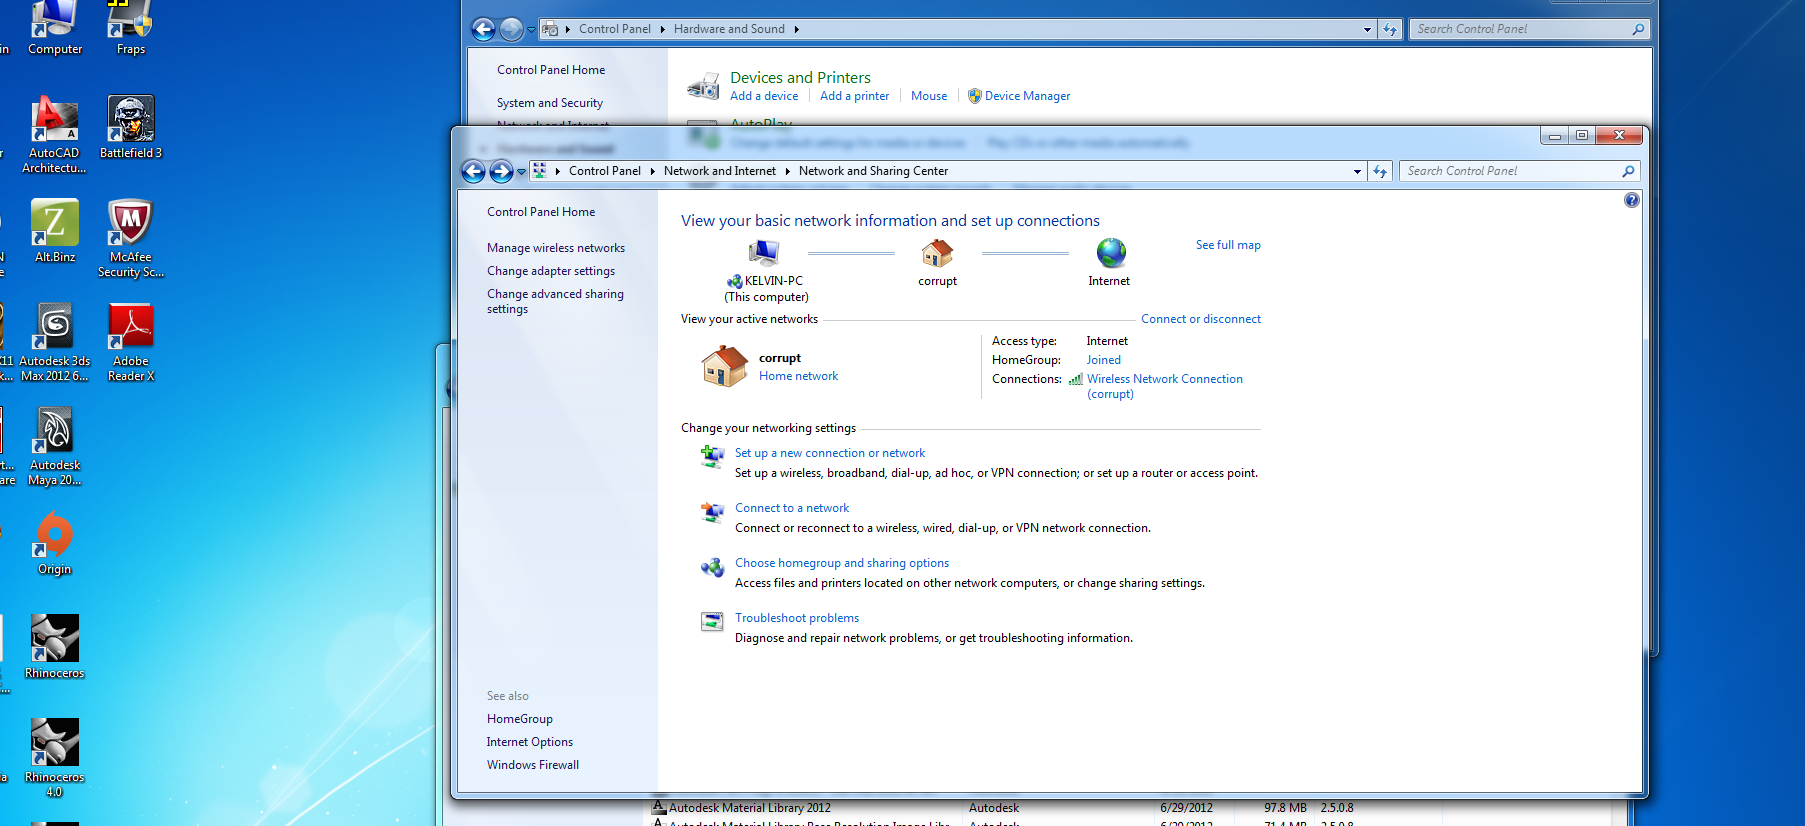1805x826 pixels.
Task: Select the Adobe Reader X desktop icon
Action: tap(131, 343)
